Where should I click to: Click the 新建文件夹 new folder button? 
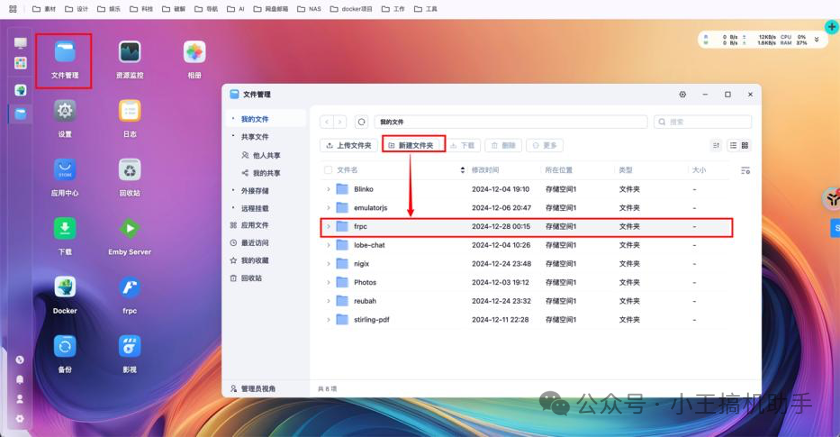click(x=414, y=145)
